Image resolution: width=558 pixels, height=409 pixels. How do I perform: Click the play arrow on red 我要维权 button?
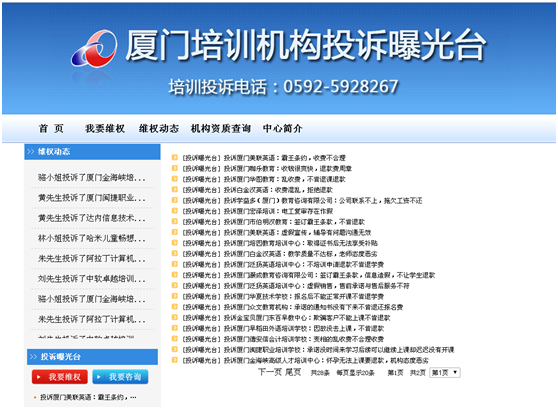click(x=39, y=377)
